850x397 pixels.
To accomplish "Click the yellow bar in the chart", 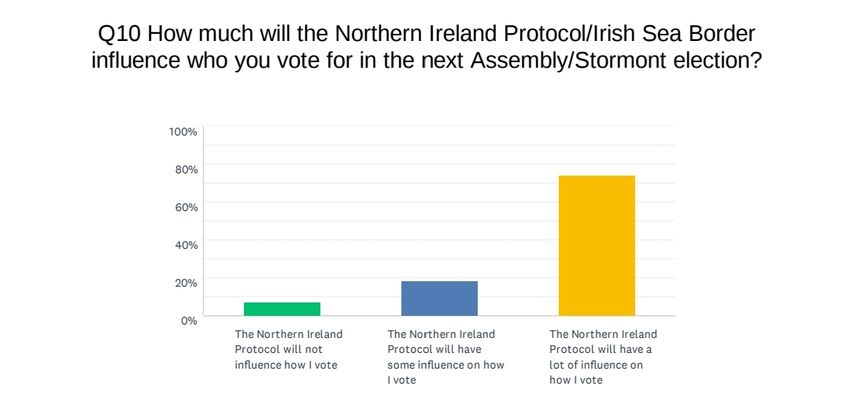I will [597, 246].
